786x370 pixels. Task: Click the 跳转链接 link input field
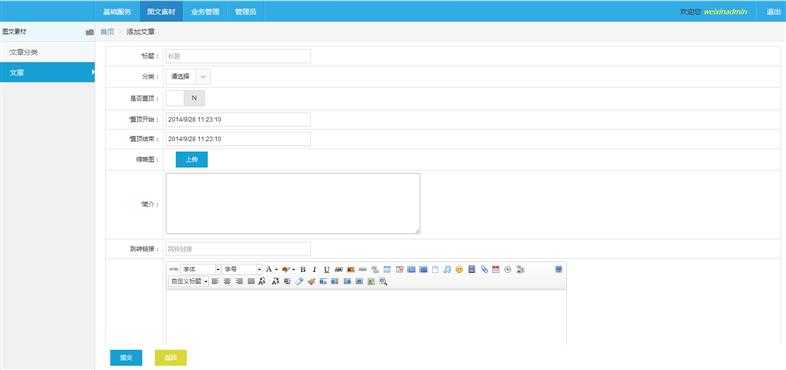[238, 249]
